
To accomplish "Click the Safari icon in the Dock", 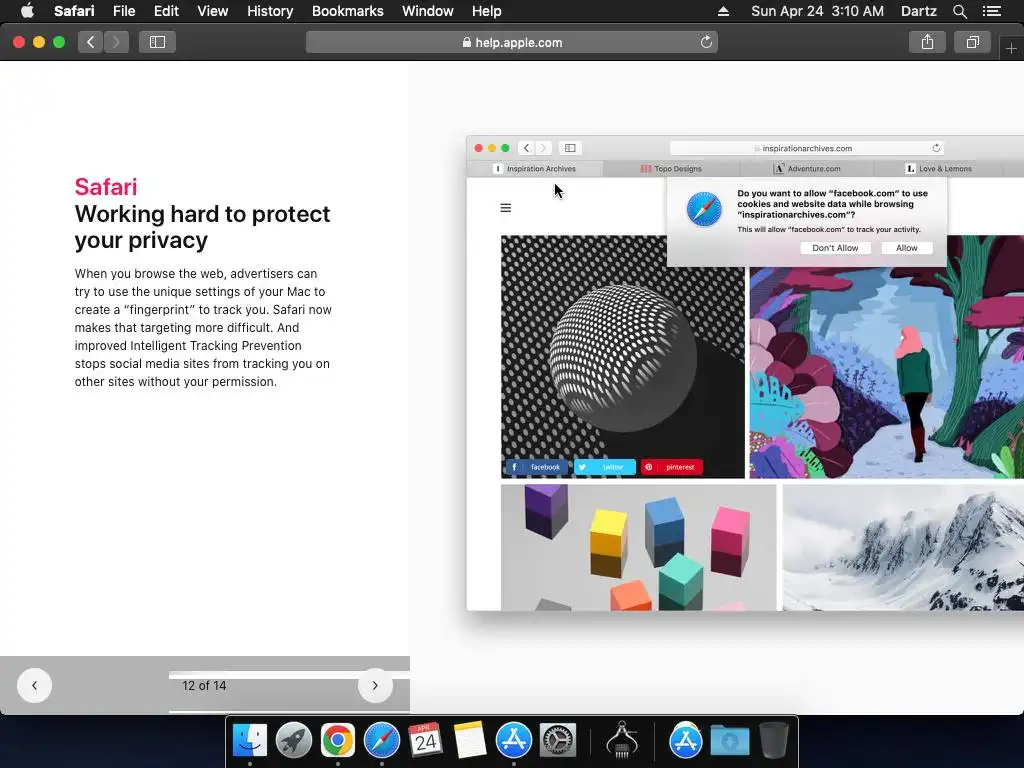I will coord(381,741).
